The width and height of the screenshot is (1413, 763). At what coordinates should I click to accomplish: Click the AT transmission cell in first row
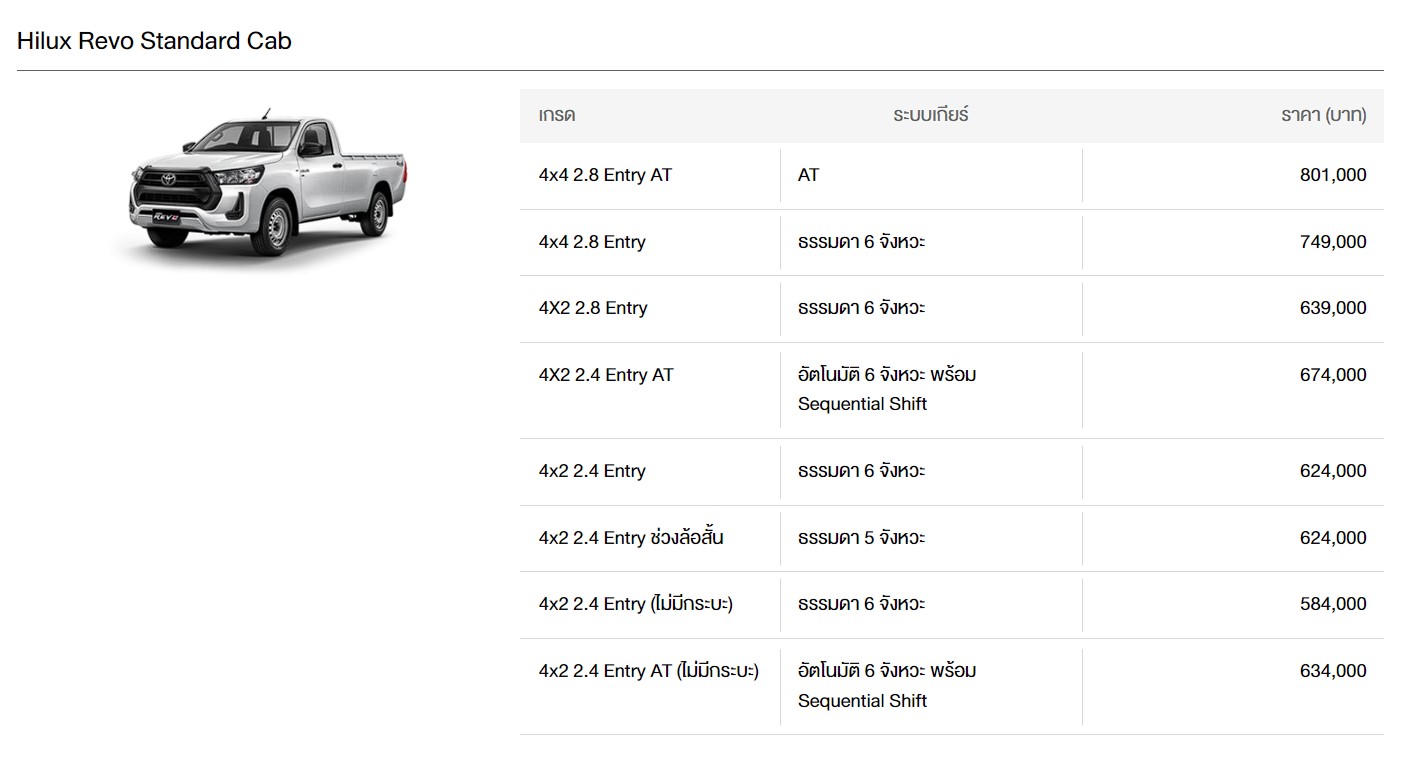(x=808, y=175)
